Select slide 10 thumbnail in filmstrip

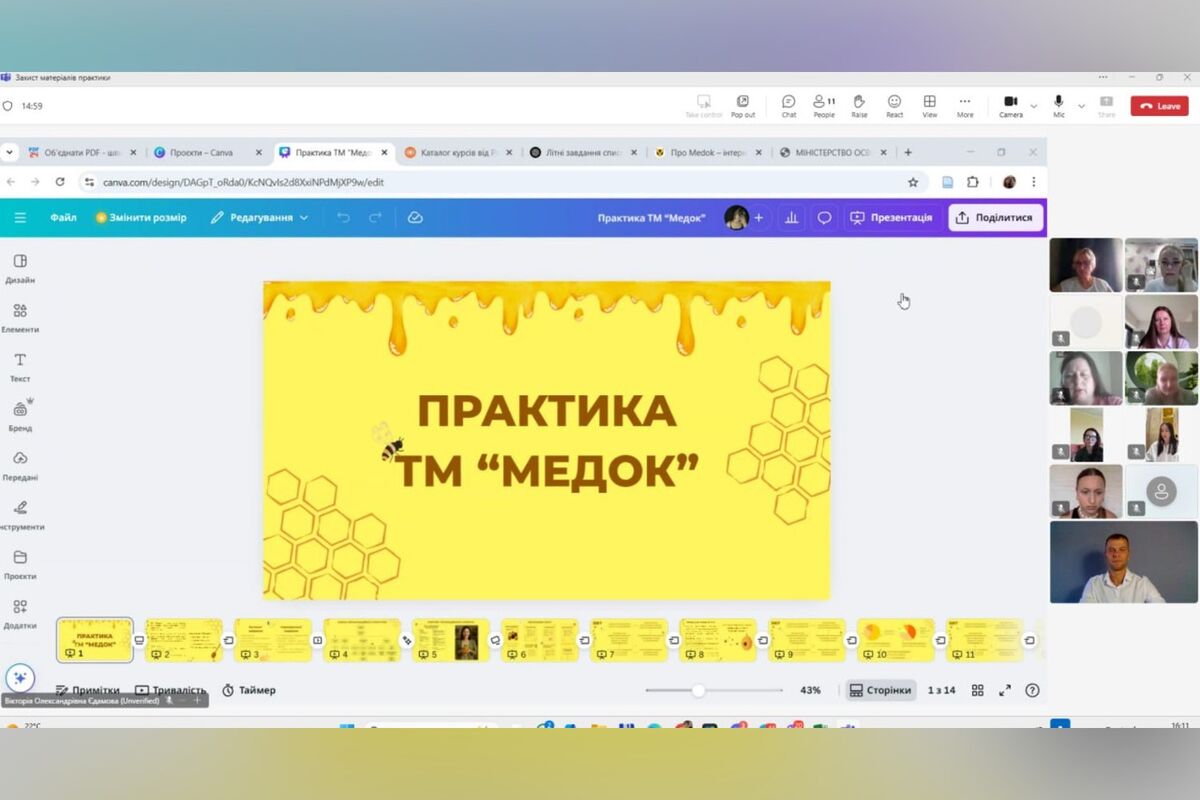pyautogui.click(x=896, y=640)
